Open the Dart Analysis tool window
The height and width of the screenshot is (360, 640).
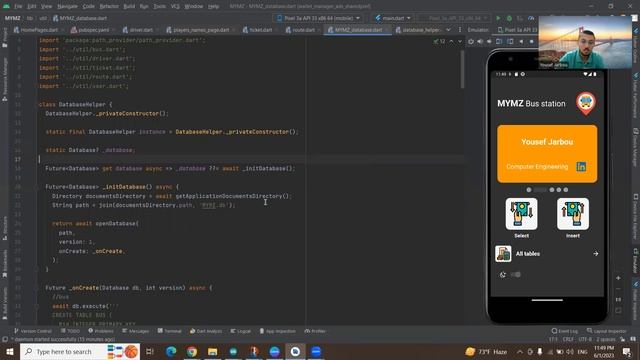click(x=206, y=331)
